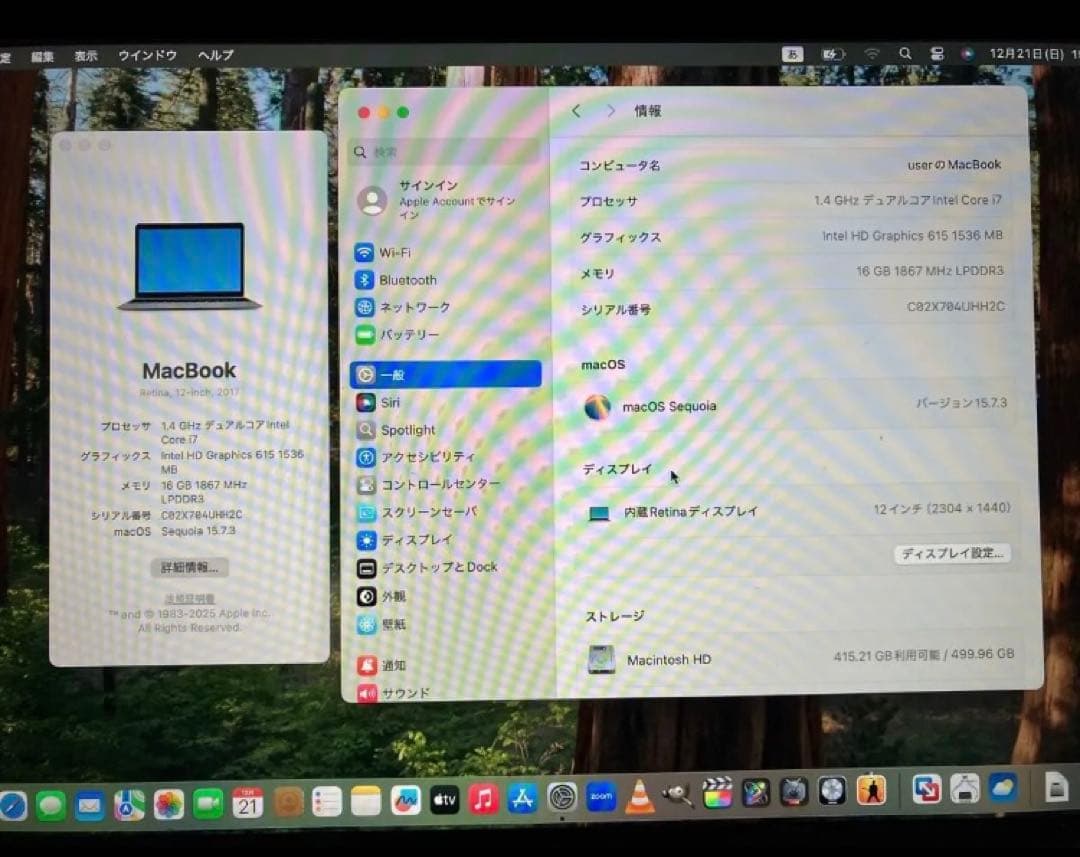Screen dimensions: 1080x857
Task: Open Siri settings
Action: tap(390, 402)
